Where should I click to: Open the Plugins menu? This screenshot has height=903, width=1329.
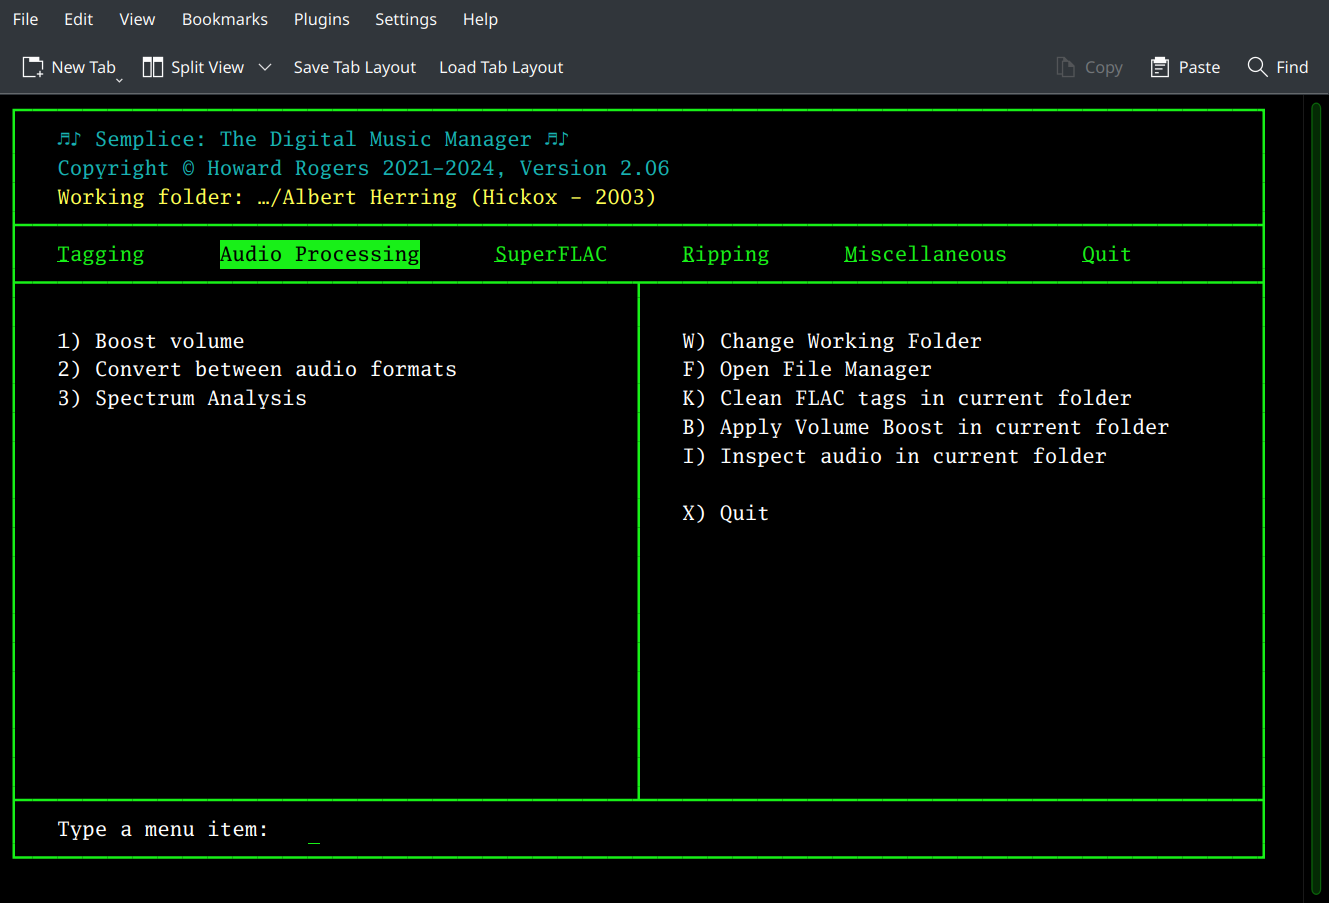pos(321,19)
